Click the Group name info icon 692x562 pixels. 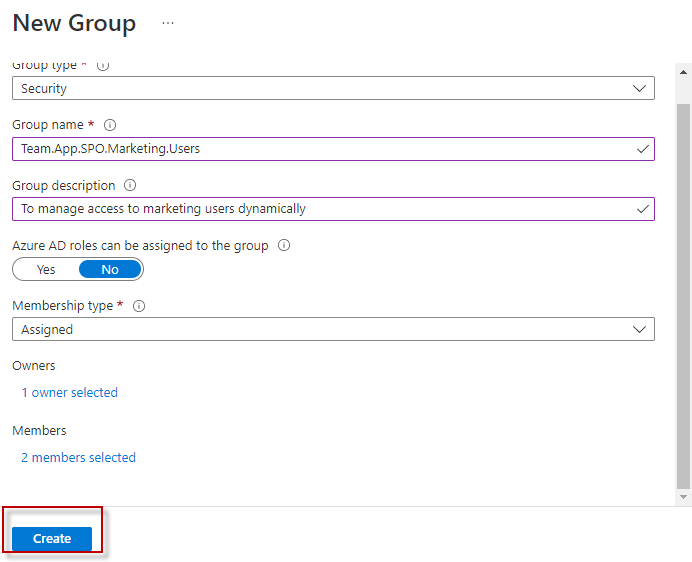point(110,125)
